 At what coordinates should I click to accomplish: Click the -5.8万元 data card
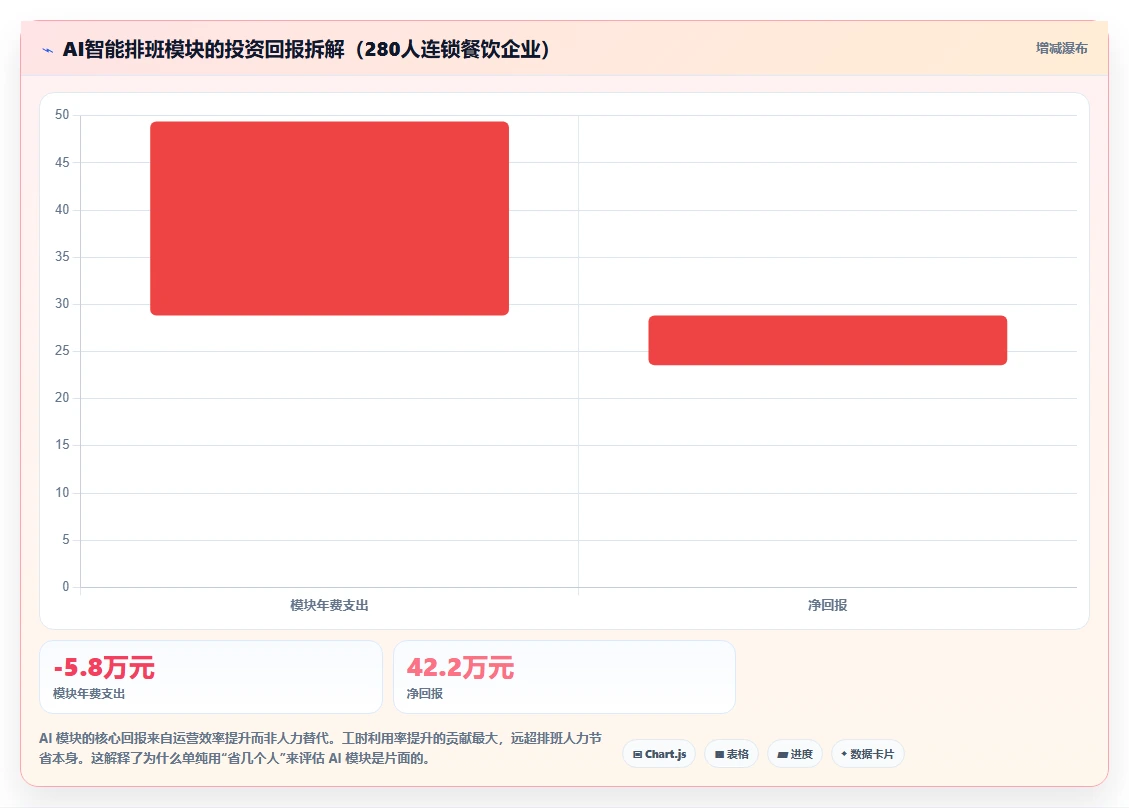[x=211, y=677]
